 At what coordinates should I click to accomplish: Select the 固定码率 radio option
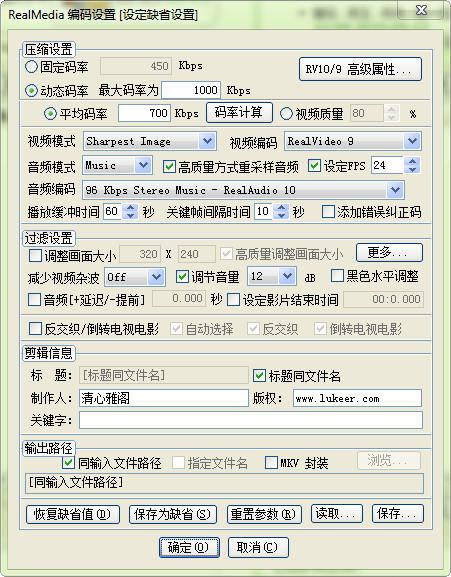pos(31,67)
